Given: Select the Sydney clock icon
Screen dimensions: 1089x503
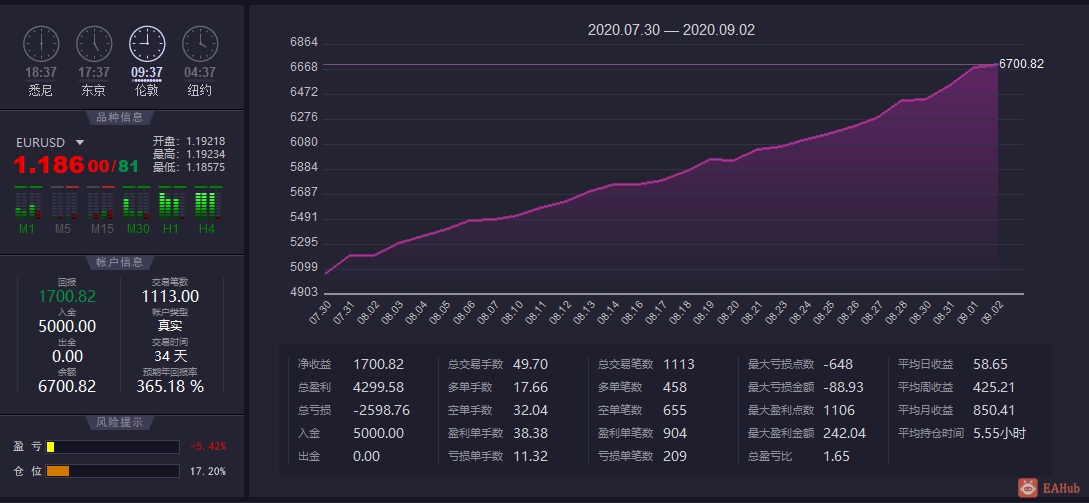Looking at the screenshot, I should 41,44.
